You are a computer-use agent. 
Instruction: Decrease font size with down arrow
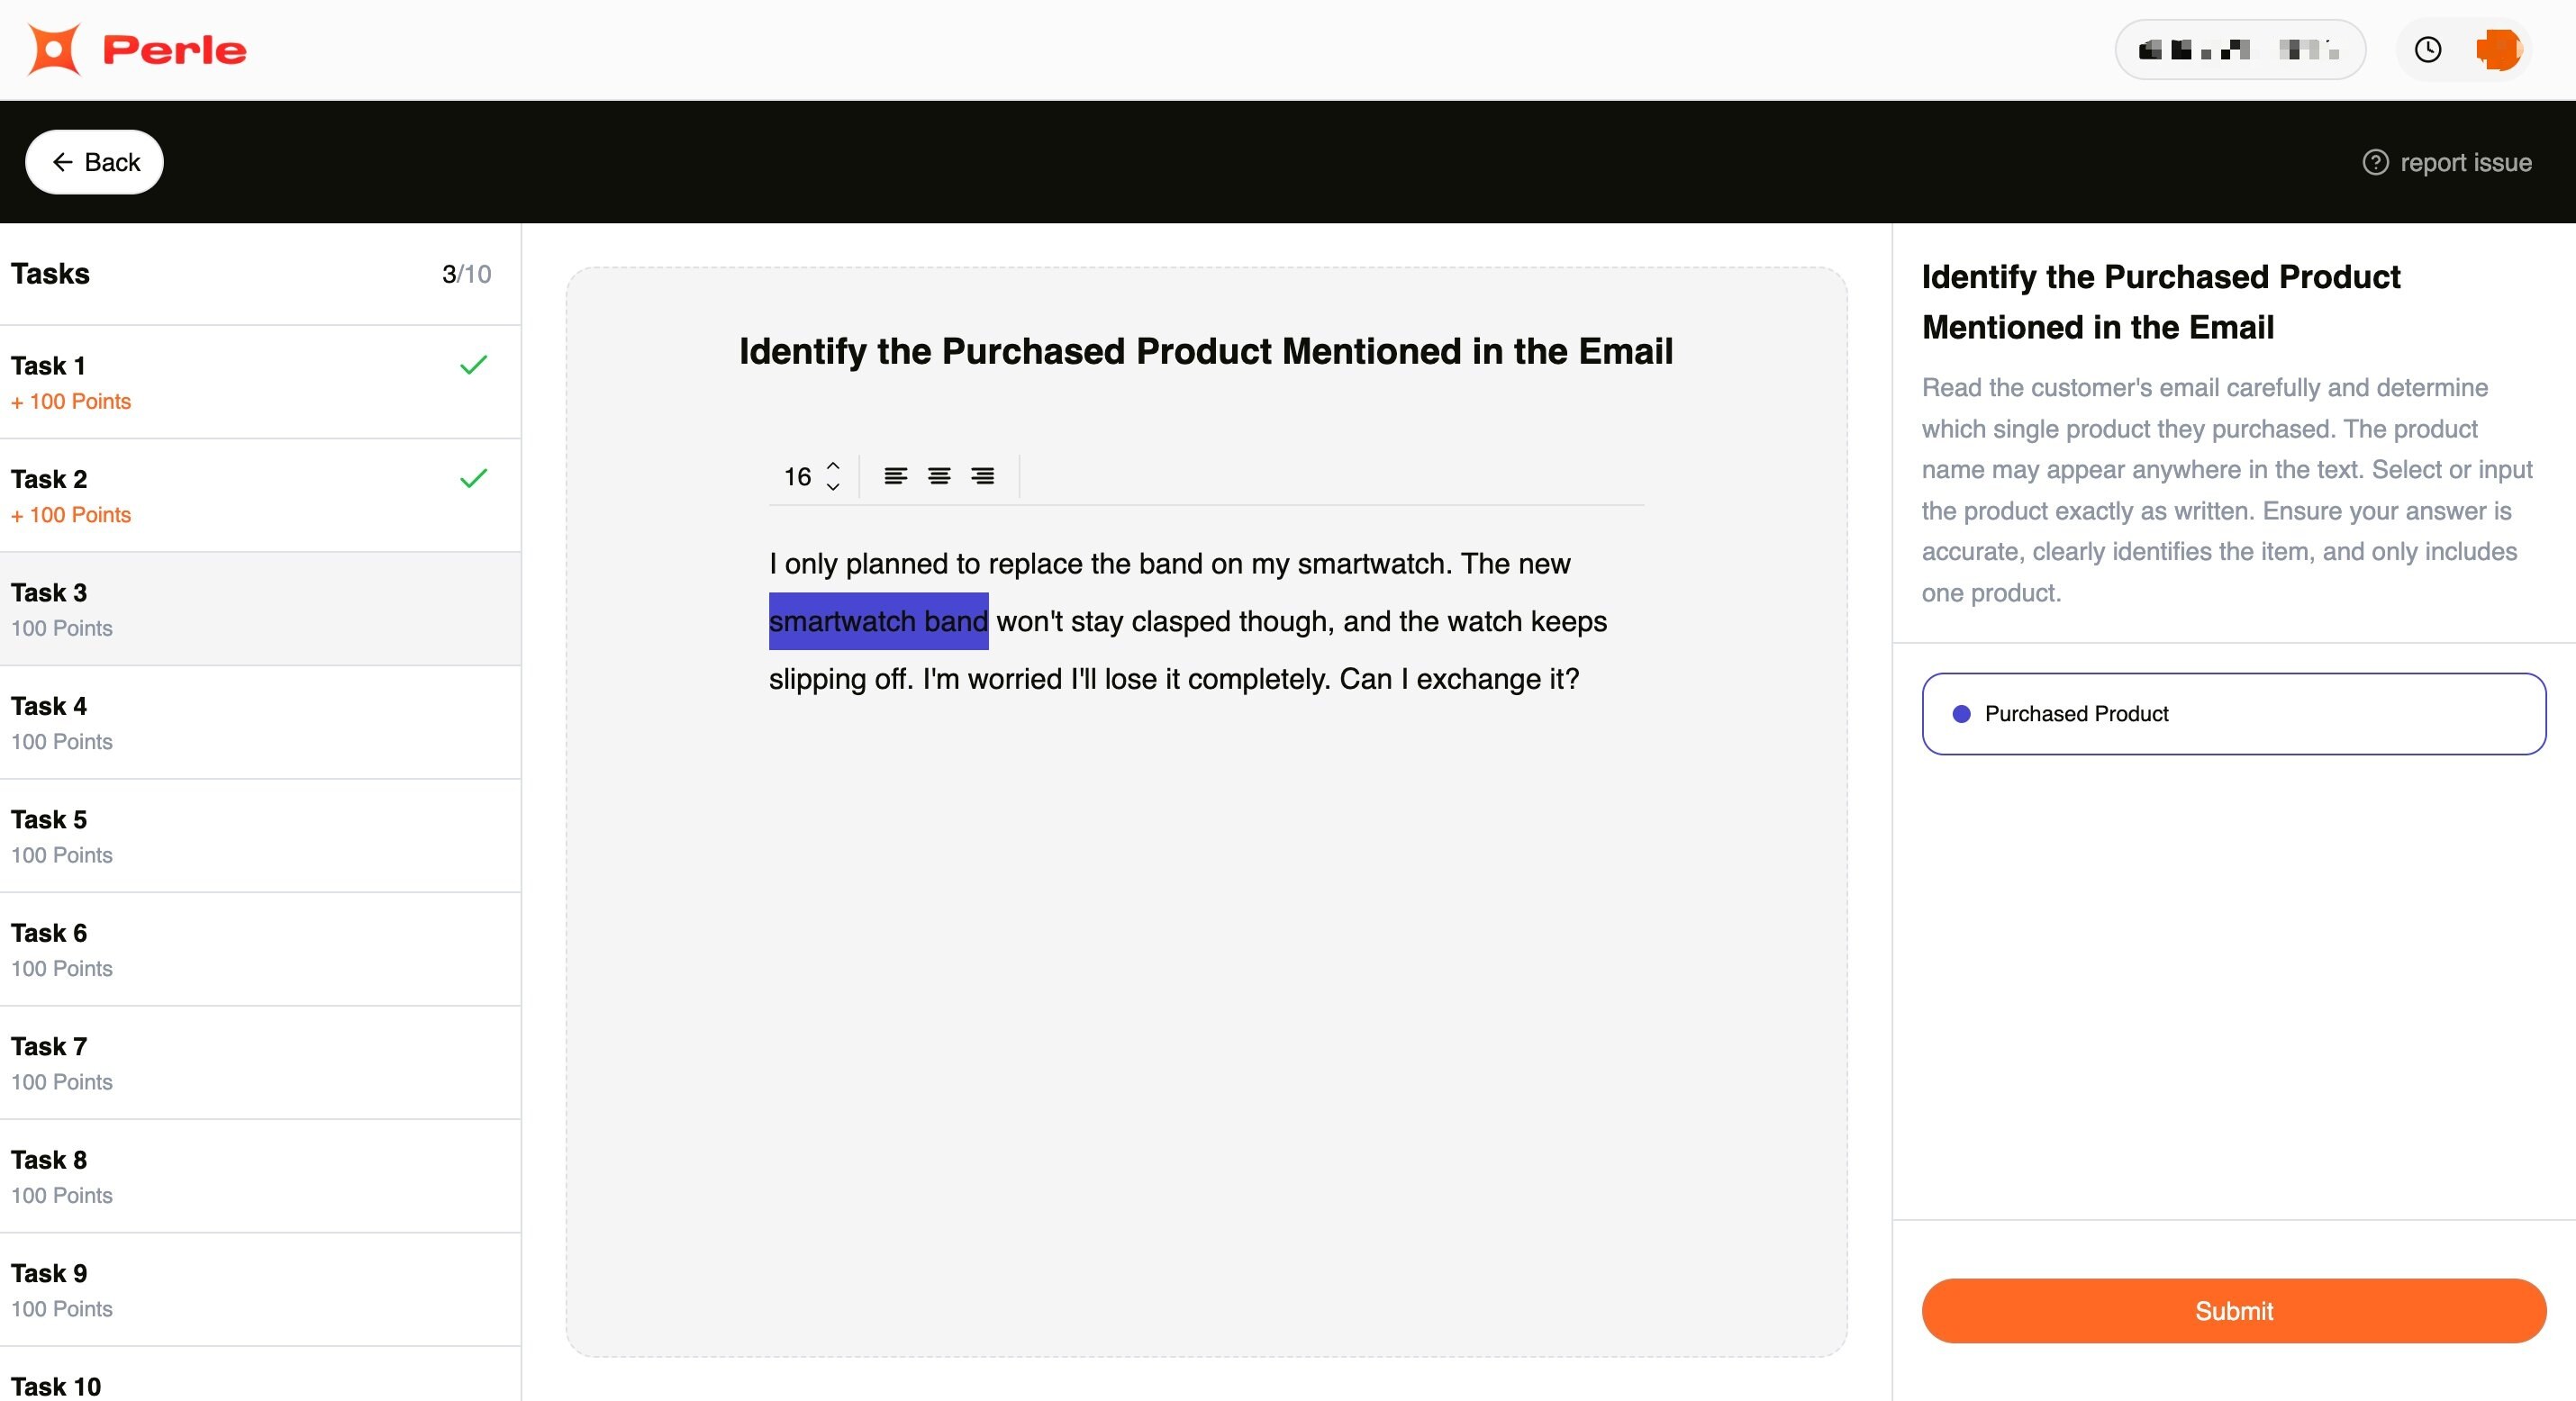pos(833,487)
